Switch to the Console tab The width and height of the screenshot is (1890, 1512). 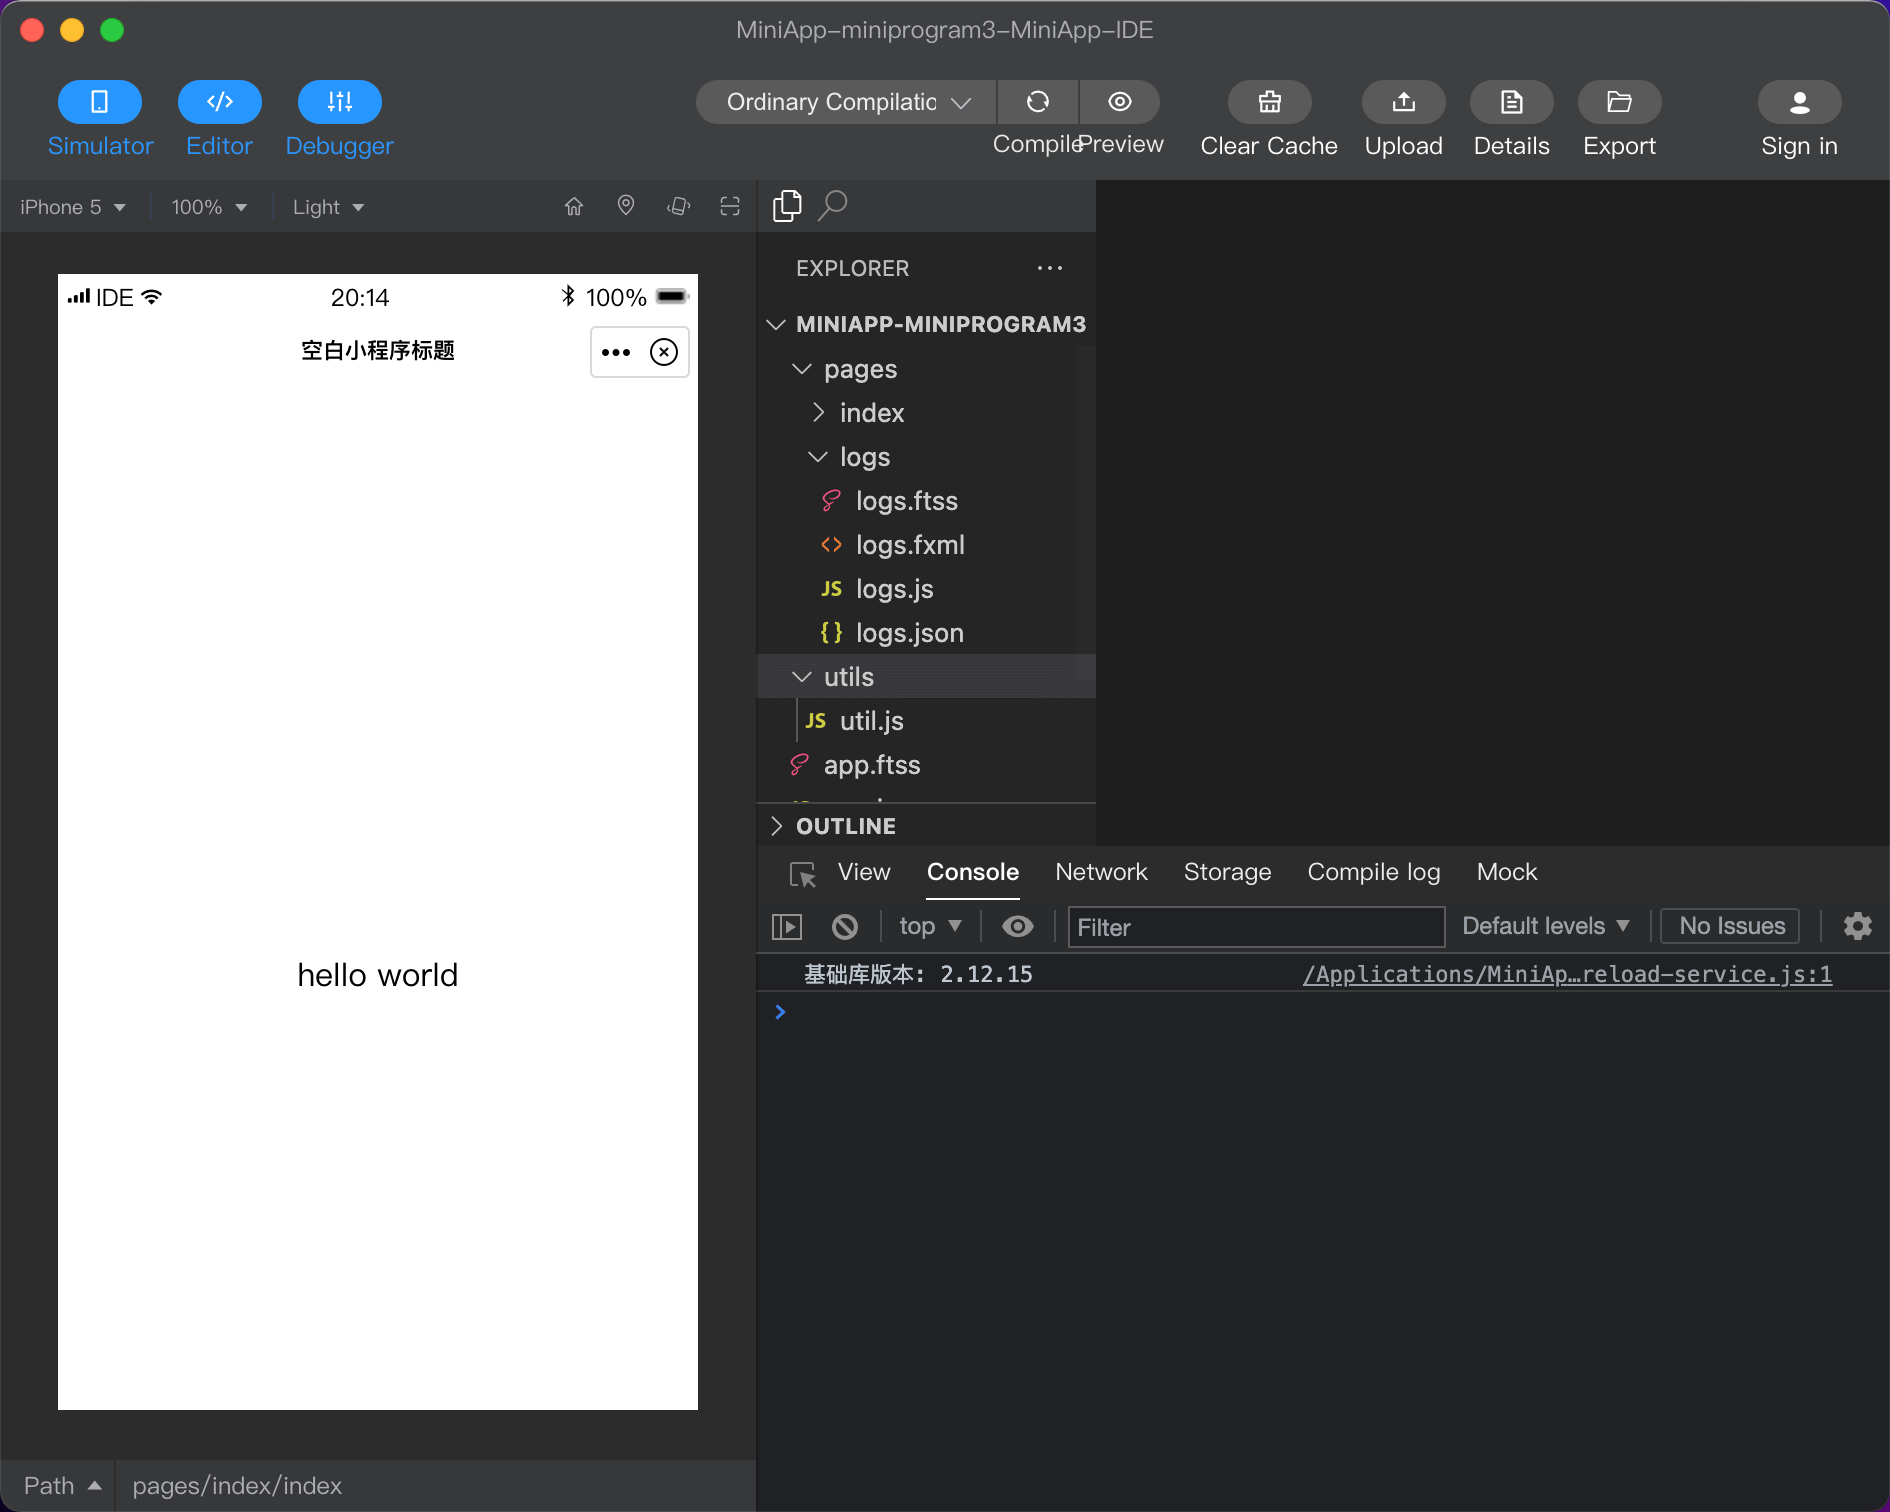tap(973, 872)
